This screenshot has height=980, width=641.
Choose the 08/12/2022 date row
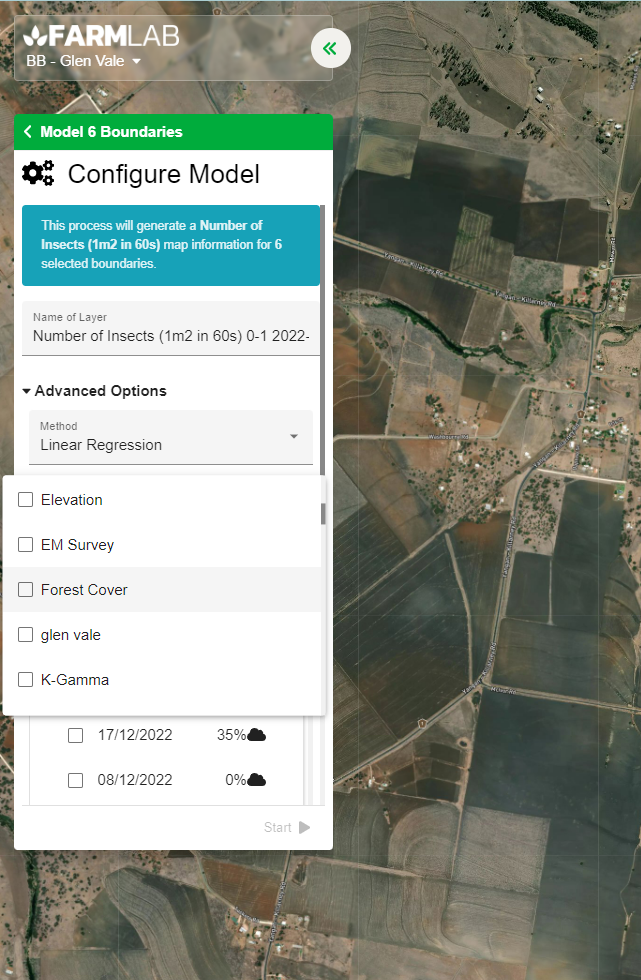[x=135, y=780]
